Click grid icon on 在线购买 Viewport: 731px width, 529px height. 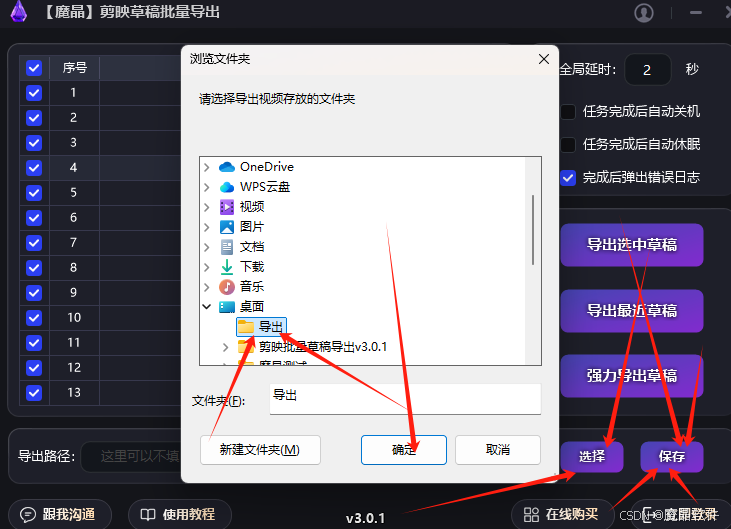(x=531, y=515)
